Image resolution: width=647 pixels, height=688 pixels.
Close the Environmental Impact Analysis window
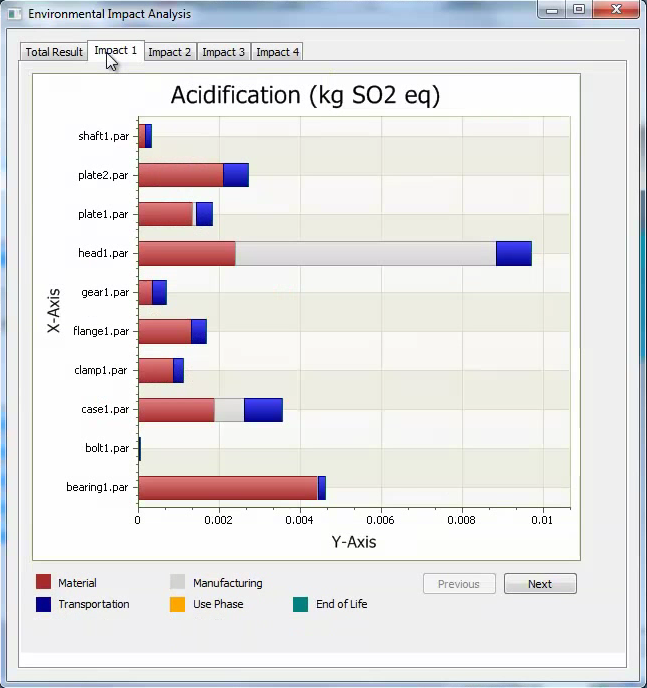(615, 10)
